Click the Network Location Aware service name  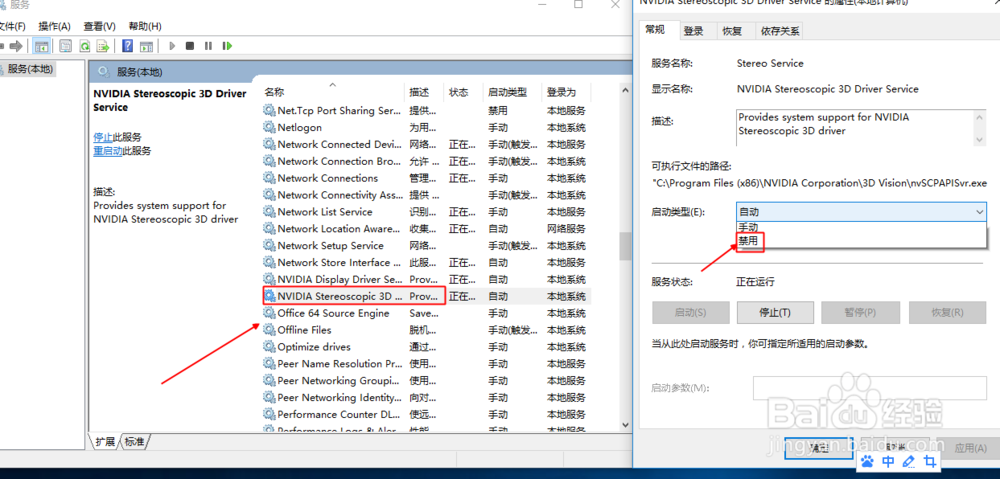point(339,228)
